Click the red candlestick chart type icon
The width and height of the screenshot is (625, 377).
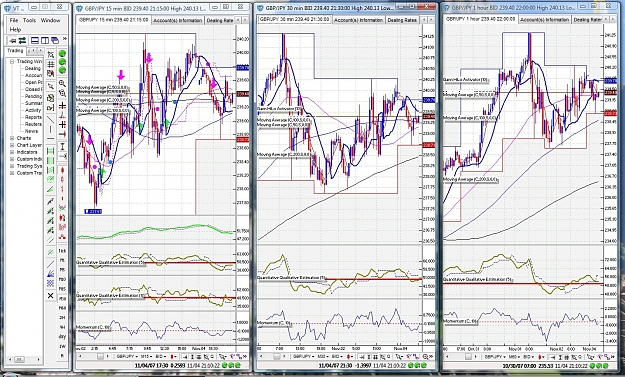tap(62, 170)
